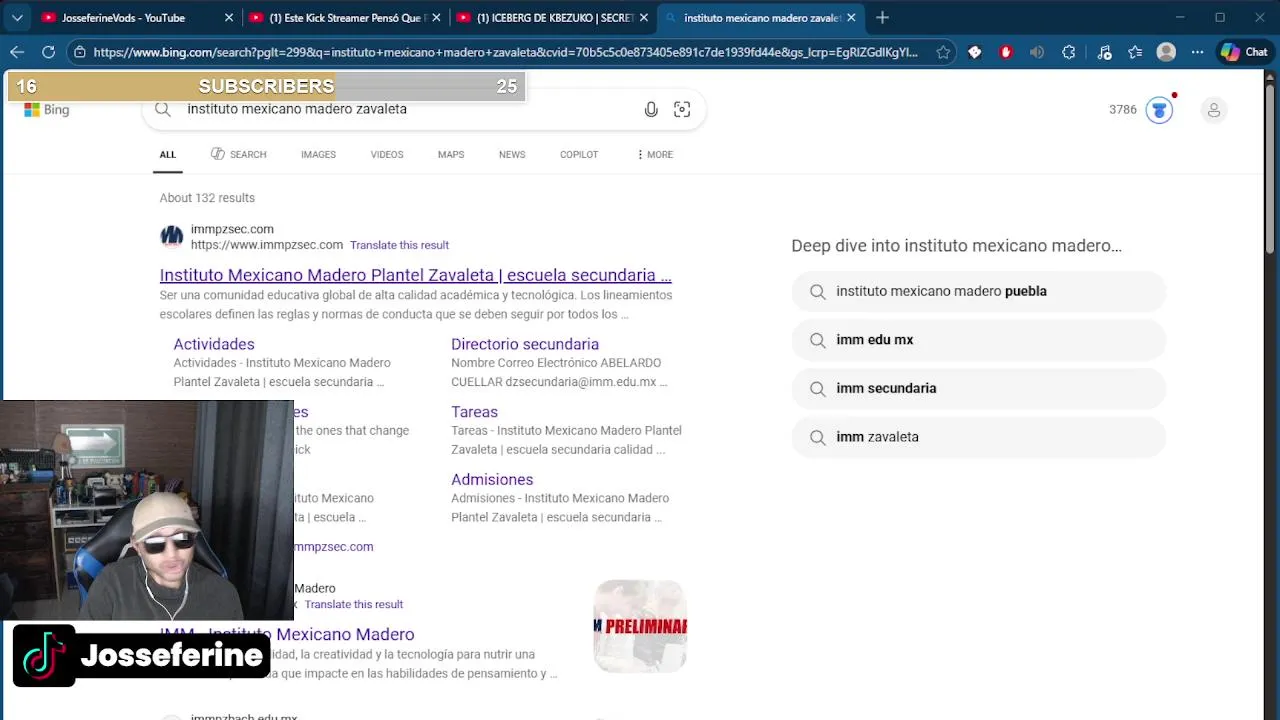Select suggestion 'instituto mexicano madero puebla'
The width and height of the screenshot is (1280, 720).
(978, 291)
